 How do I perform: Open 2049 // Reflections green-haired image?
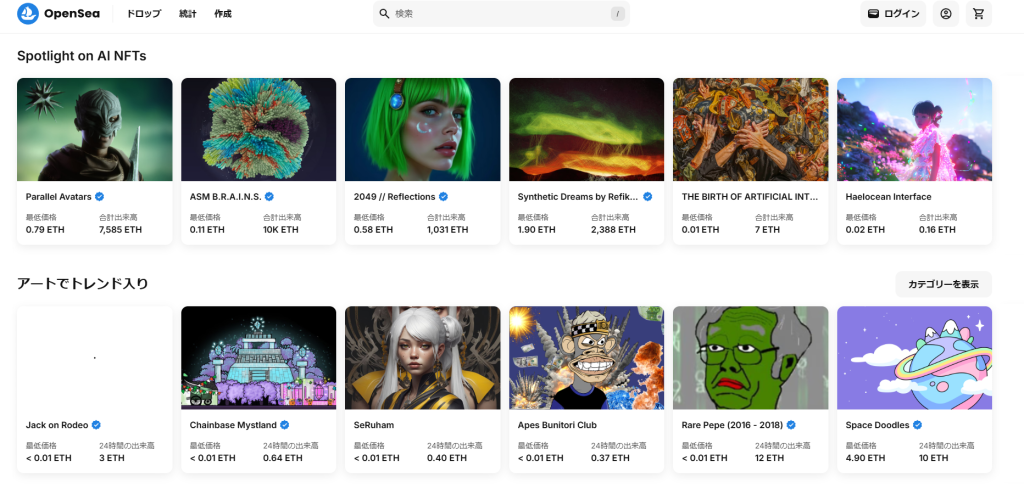(x=422, y=129)
